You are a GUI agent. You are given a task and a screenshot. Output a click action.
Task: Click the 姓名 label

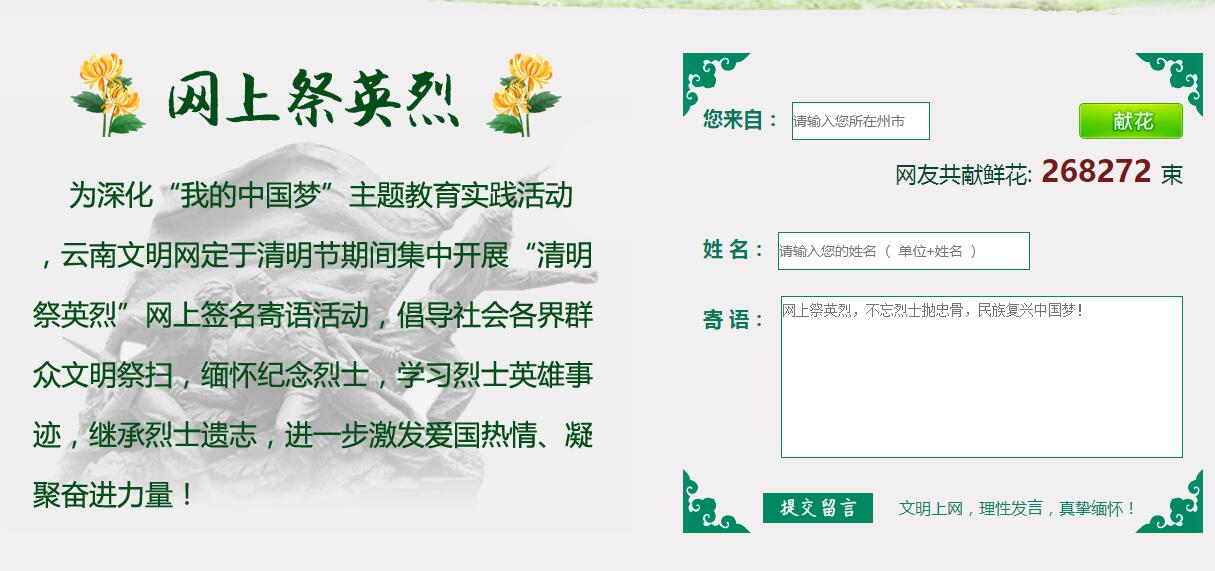(733, 250)
